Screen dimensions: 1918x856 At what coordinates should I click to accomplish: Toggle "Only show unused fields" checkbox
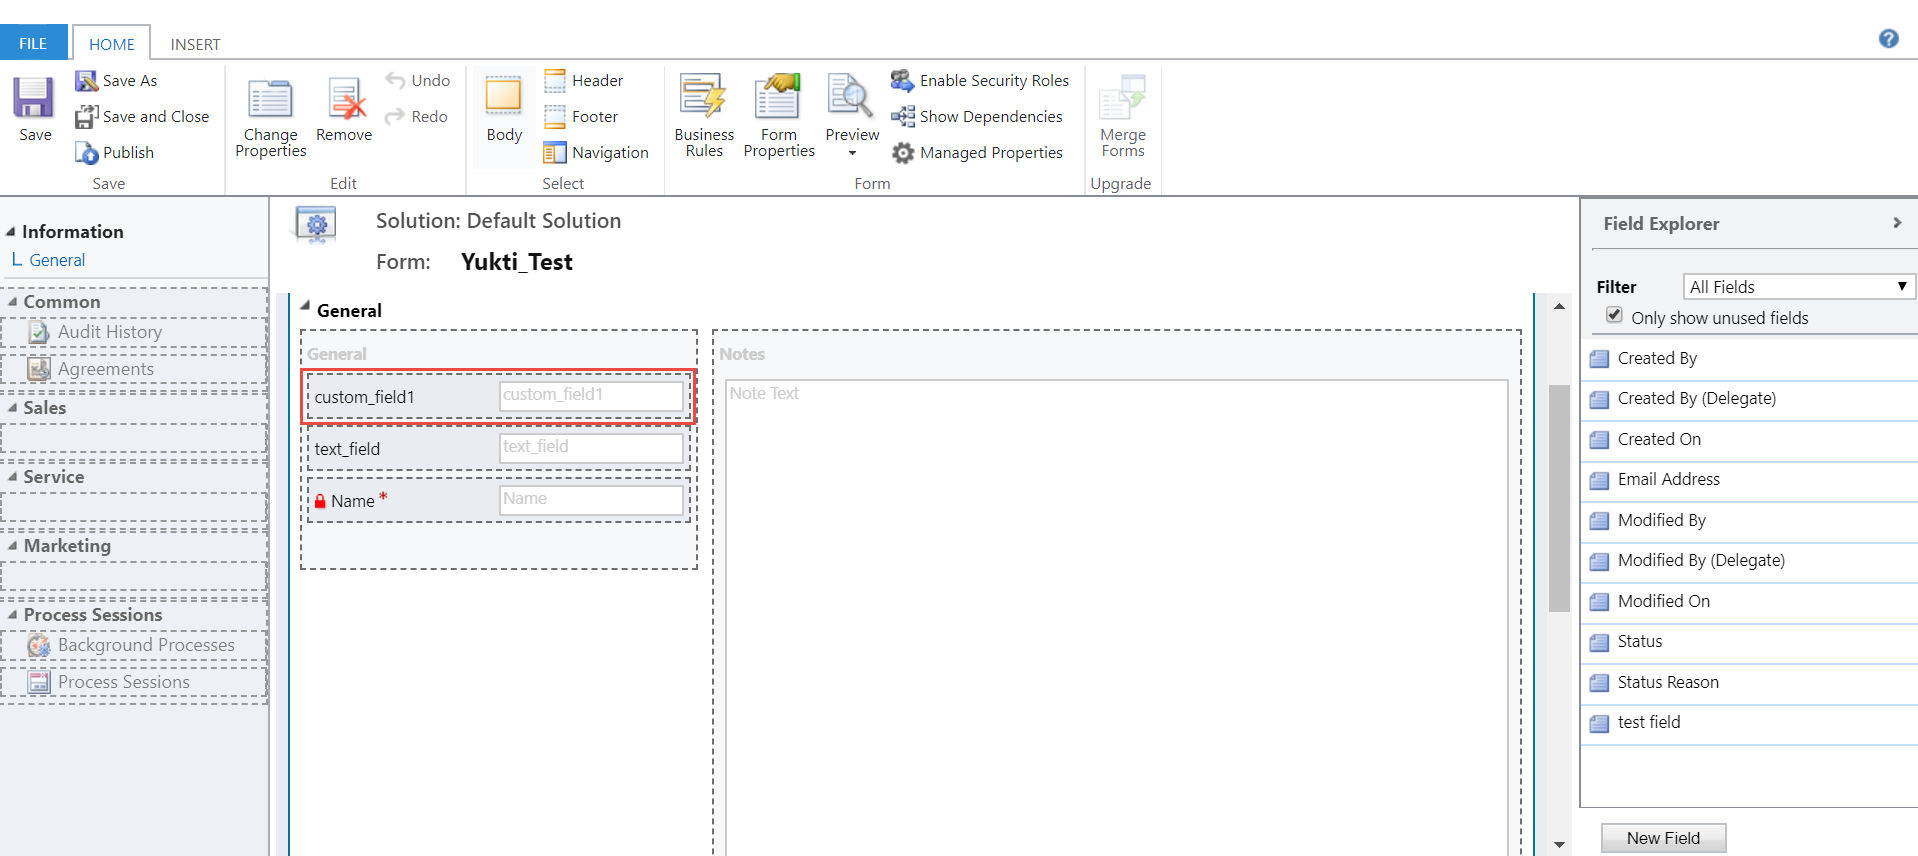coord(1614,315)
